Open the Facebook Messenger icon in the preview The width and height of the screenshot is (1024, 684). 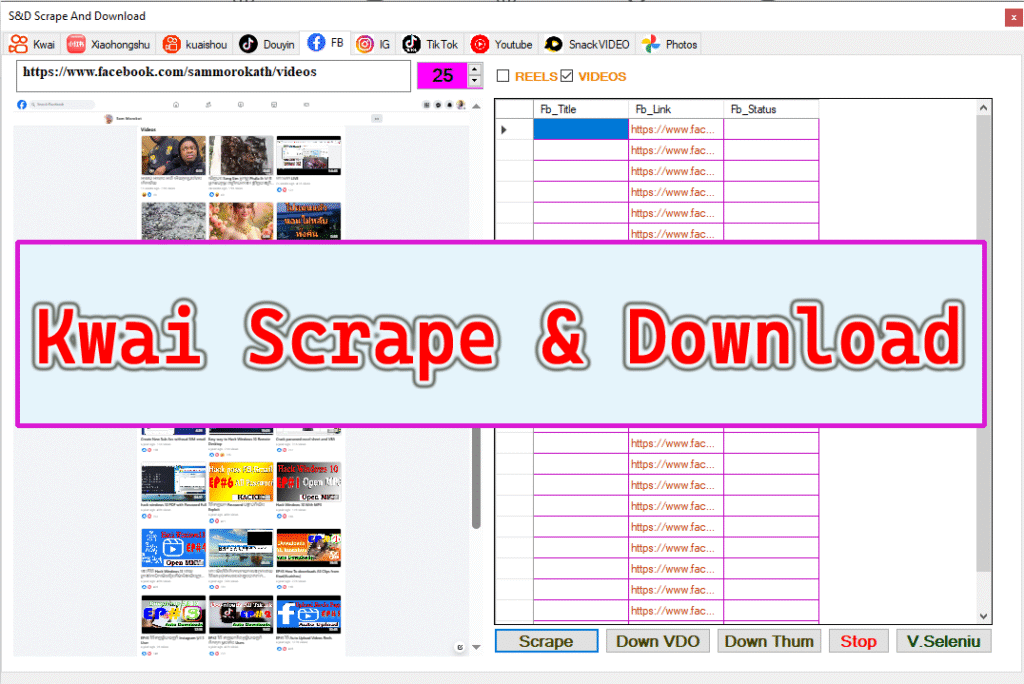(438, 105)
